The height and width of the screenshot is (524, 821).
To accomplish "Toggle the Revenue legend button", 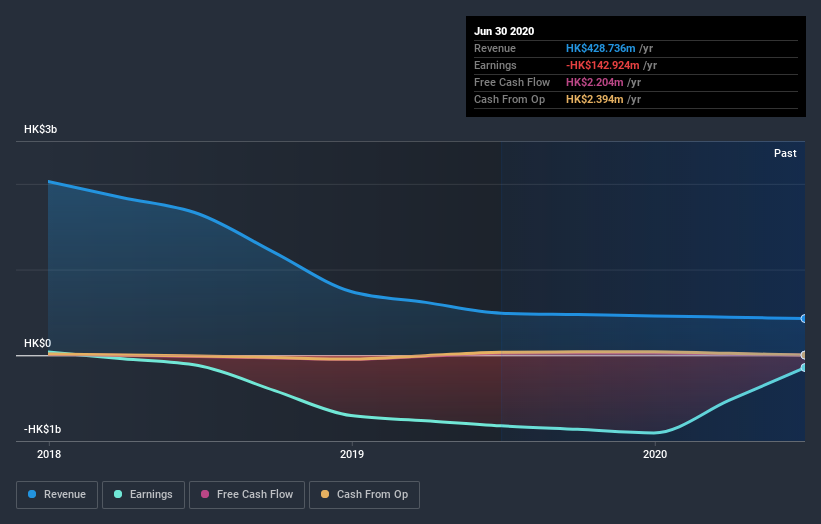I will [x=57, y=495].
